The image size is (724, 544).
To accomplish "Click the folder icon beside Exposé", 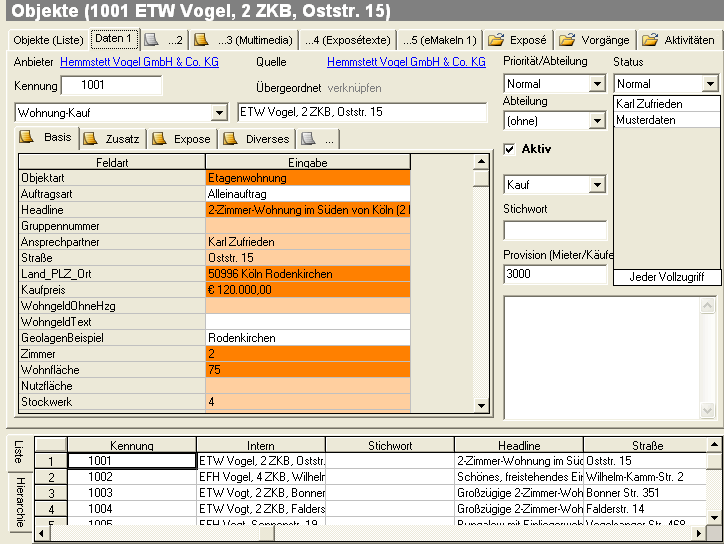I will [496, 40].
